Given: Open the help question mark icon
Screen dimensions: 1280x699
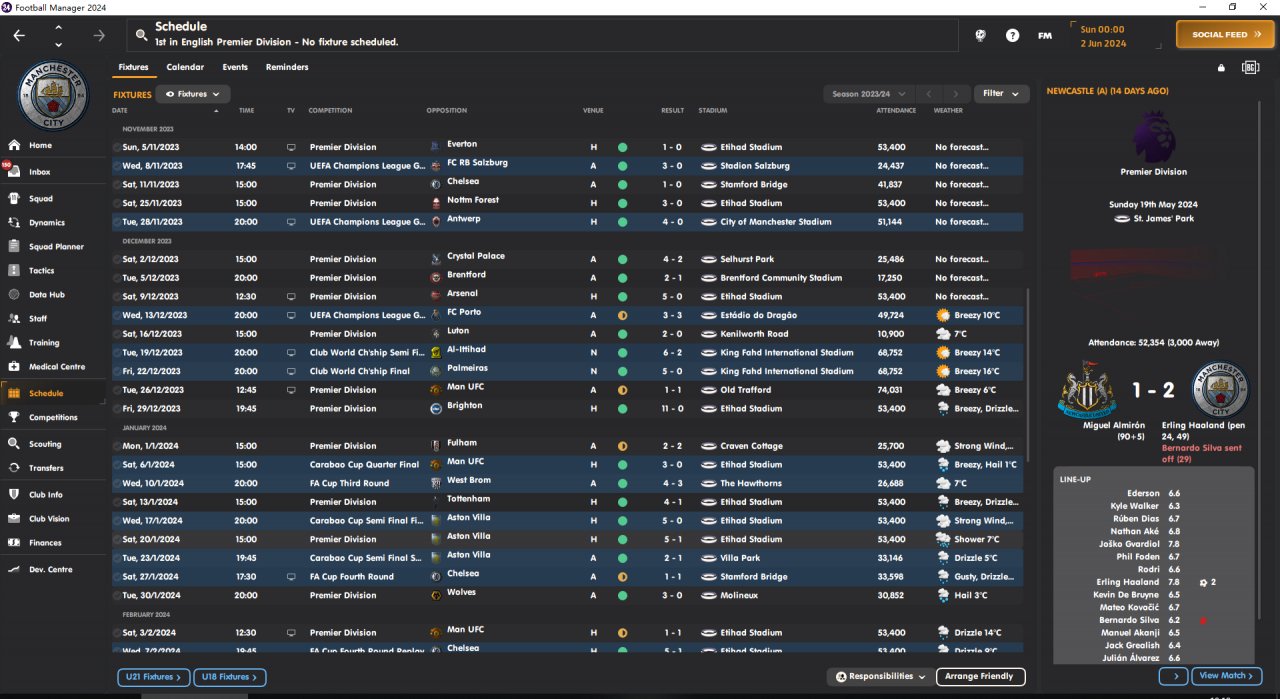Looking at the screenshot, I should pyautogui.click(x=1013, y=35).
